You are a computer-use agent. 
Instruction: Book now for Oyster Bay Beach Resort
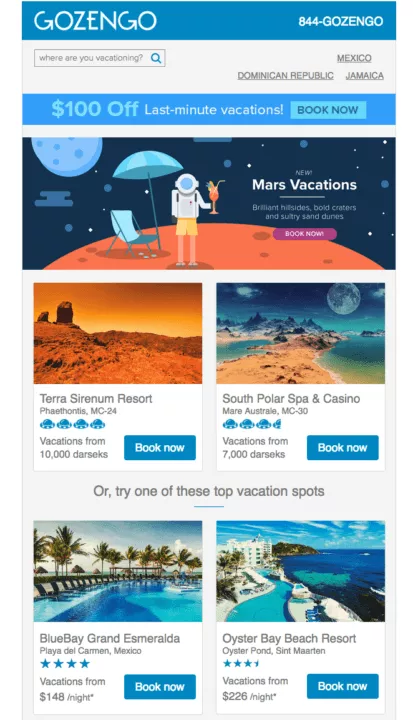point(343,686)
